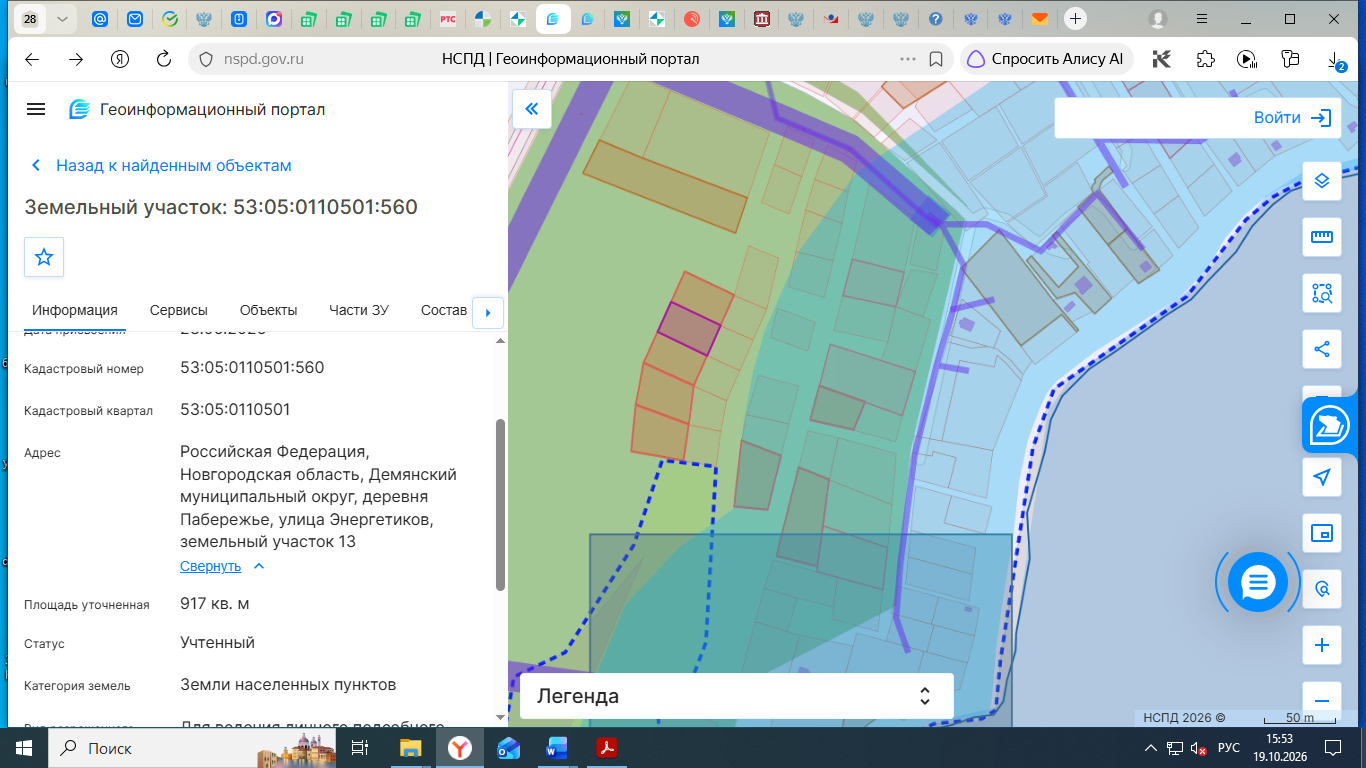Collapse the side panel with double-chevron button
Viewport: 1366px width, 768px height.
point(531,109)
